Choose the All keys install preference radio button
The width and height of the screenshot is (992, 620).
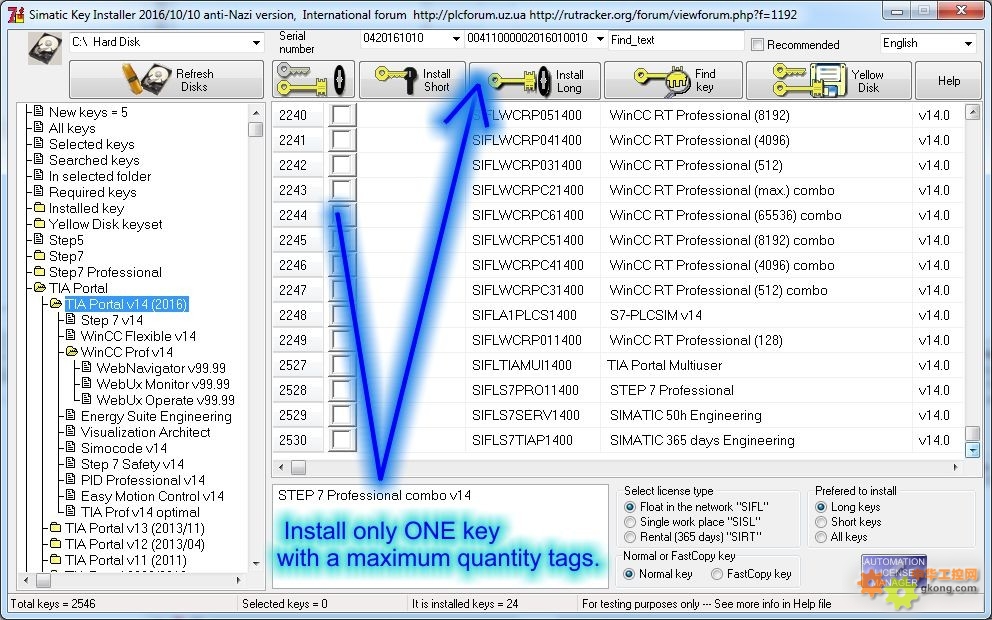pos(821,537)
